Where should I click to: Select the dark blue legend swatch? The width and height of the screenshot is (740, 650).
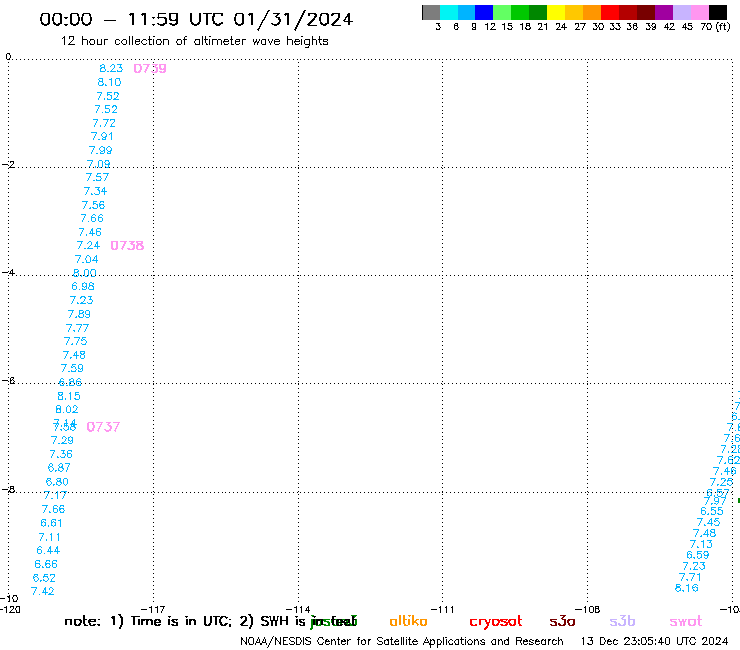484,12
